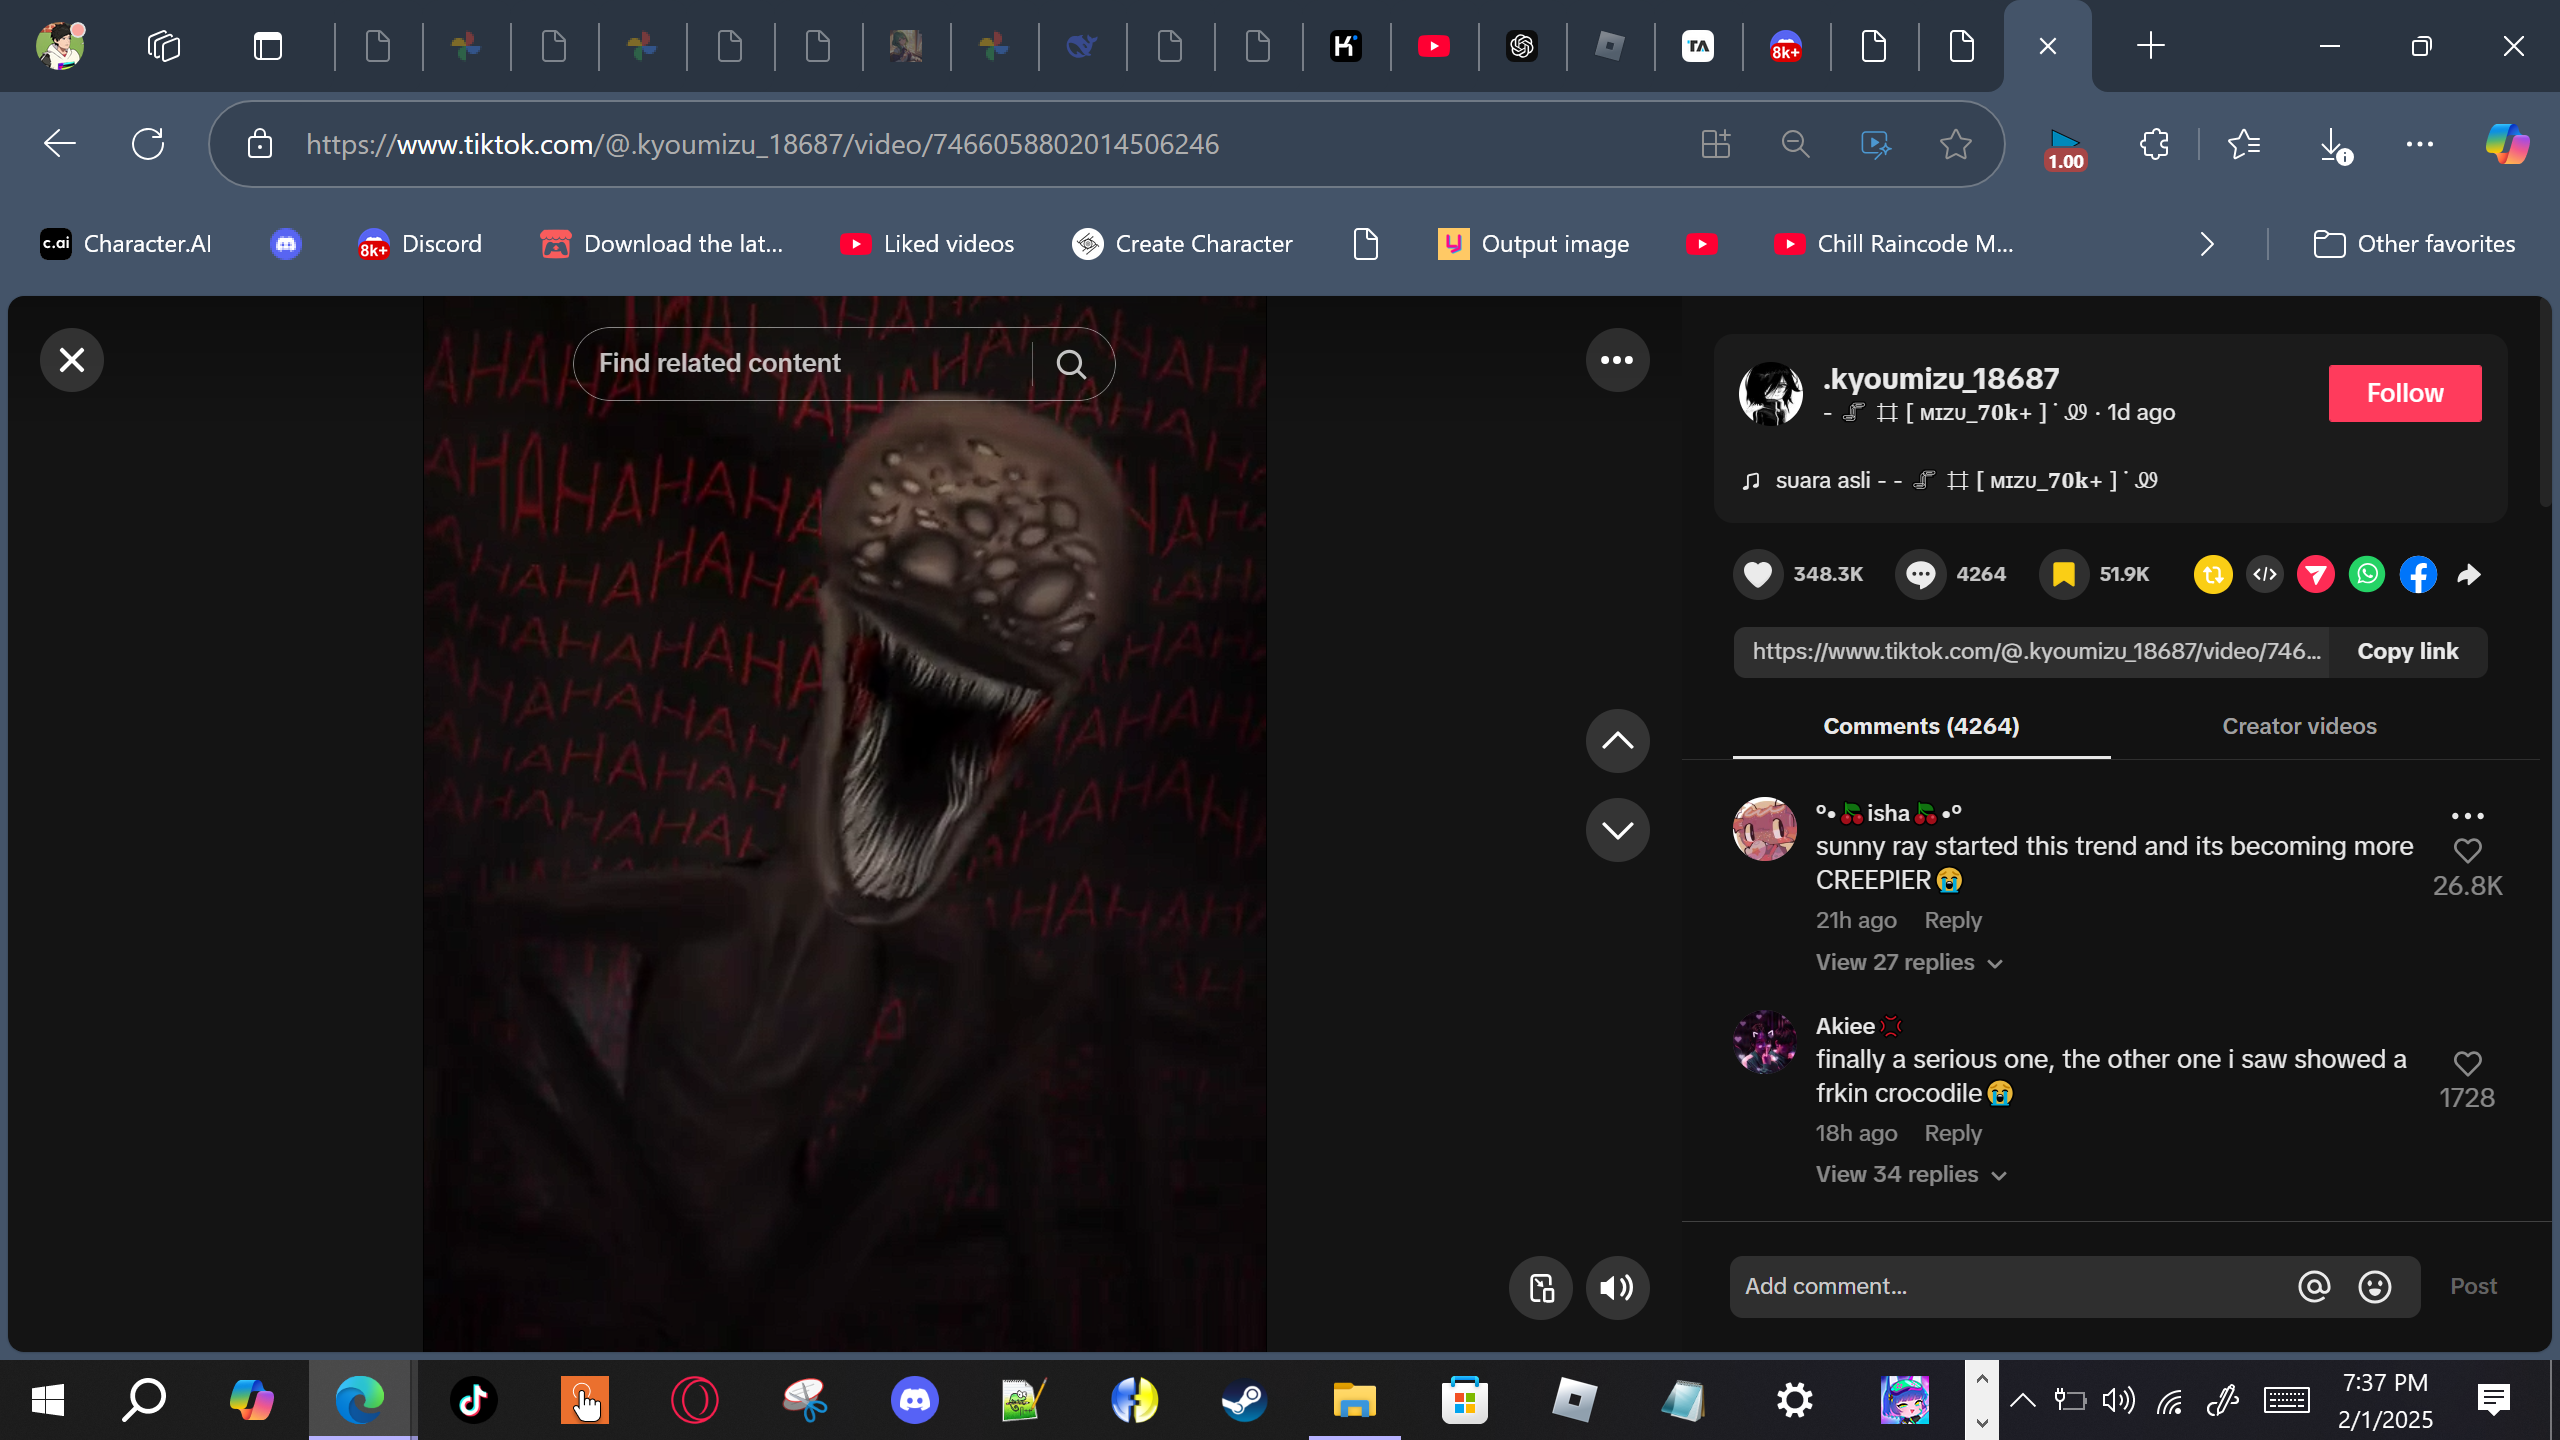Like the video with heart icon
Image resolution: width=2560 pixels, height=1440 pixels.
(1758, 574)
